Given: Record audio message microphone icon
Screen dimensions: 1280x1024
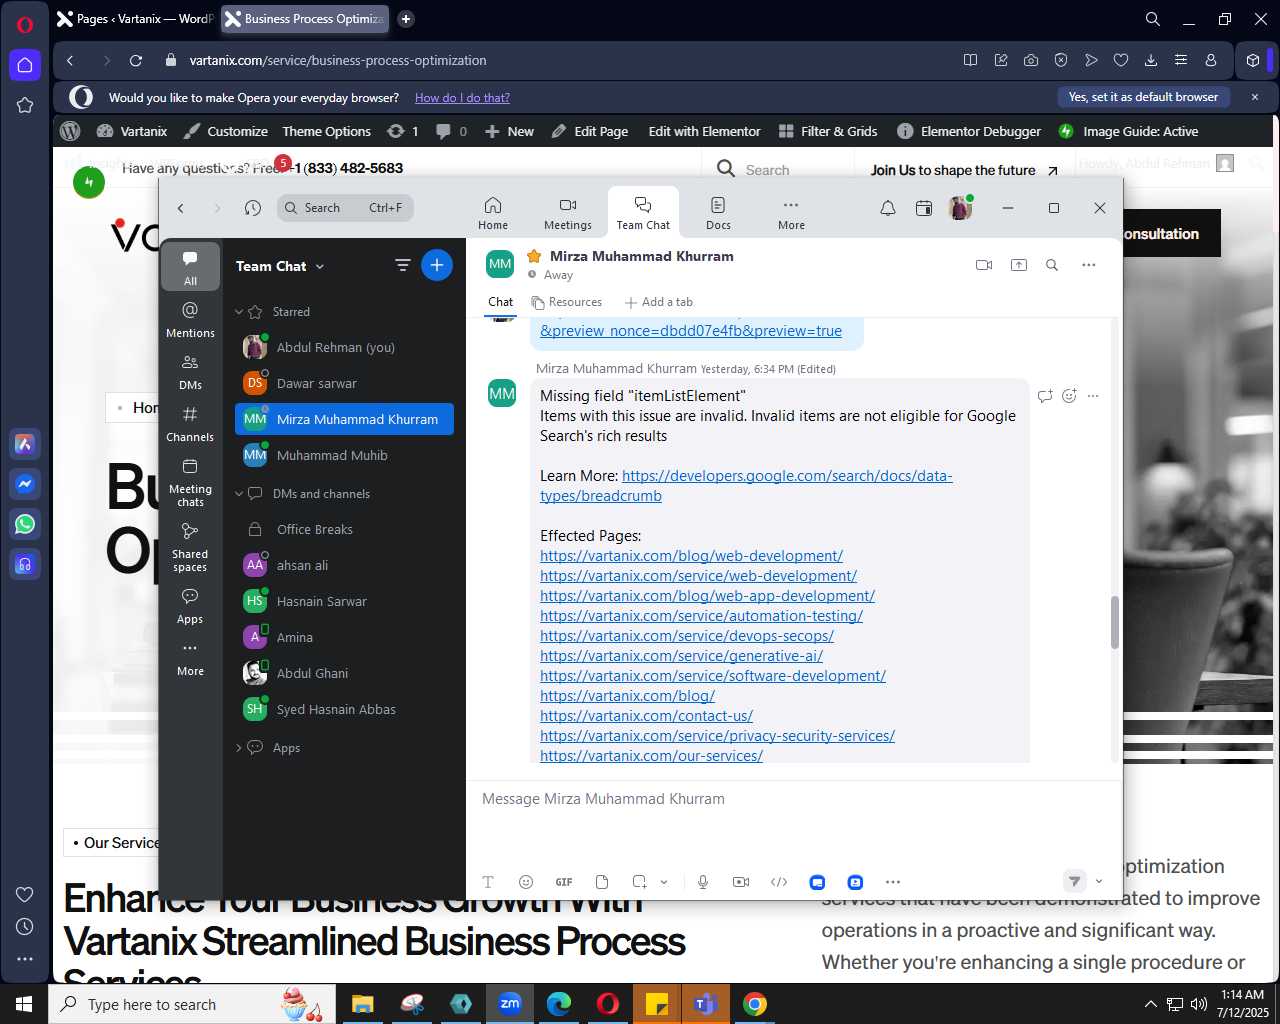Looking at the screenshot, I should coord(703,882).
